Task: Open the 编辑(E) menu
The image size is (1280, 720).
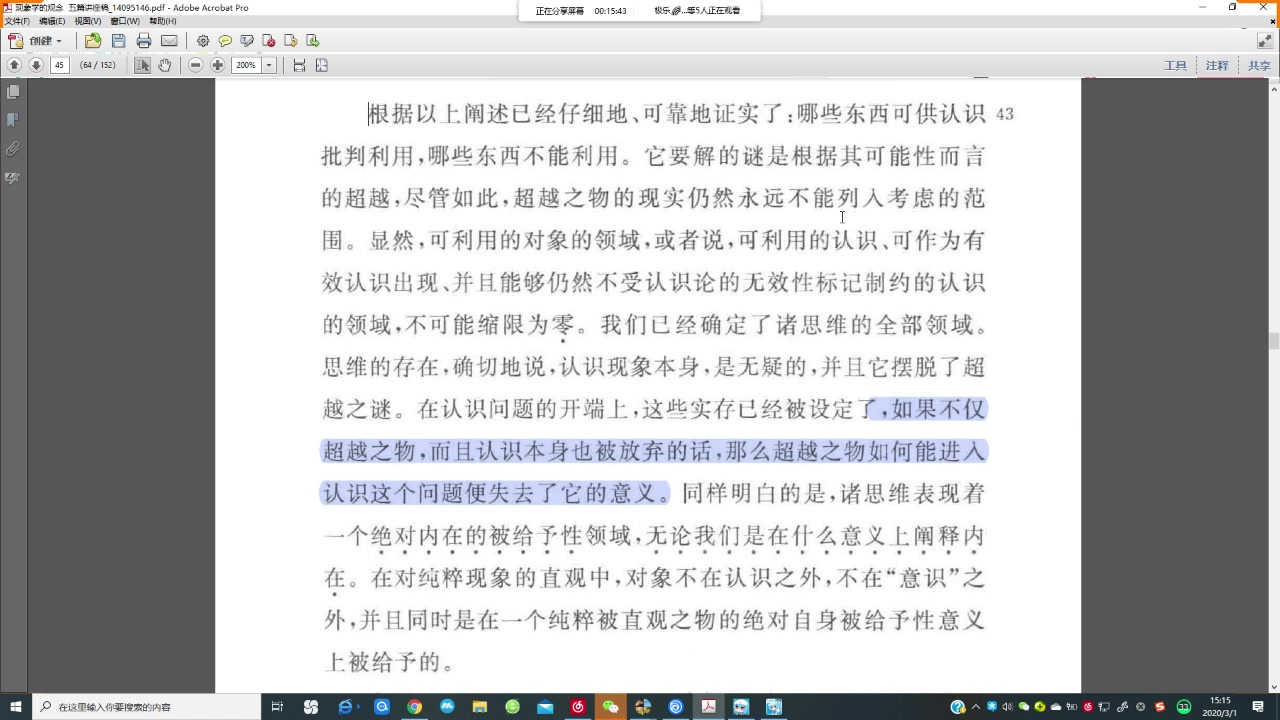Action: point(52,21)
